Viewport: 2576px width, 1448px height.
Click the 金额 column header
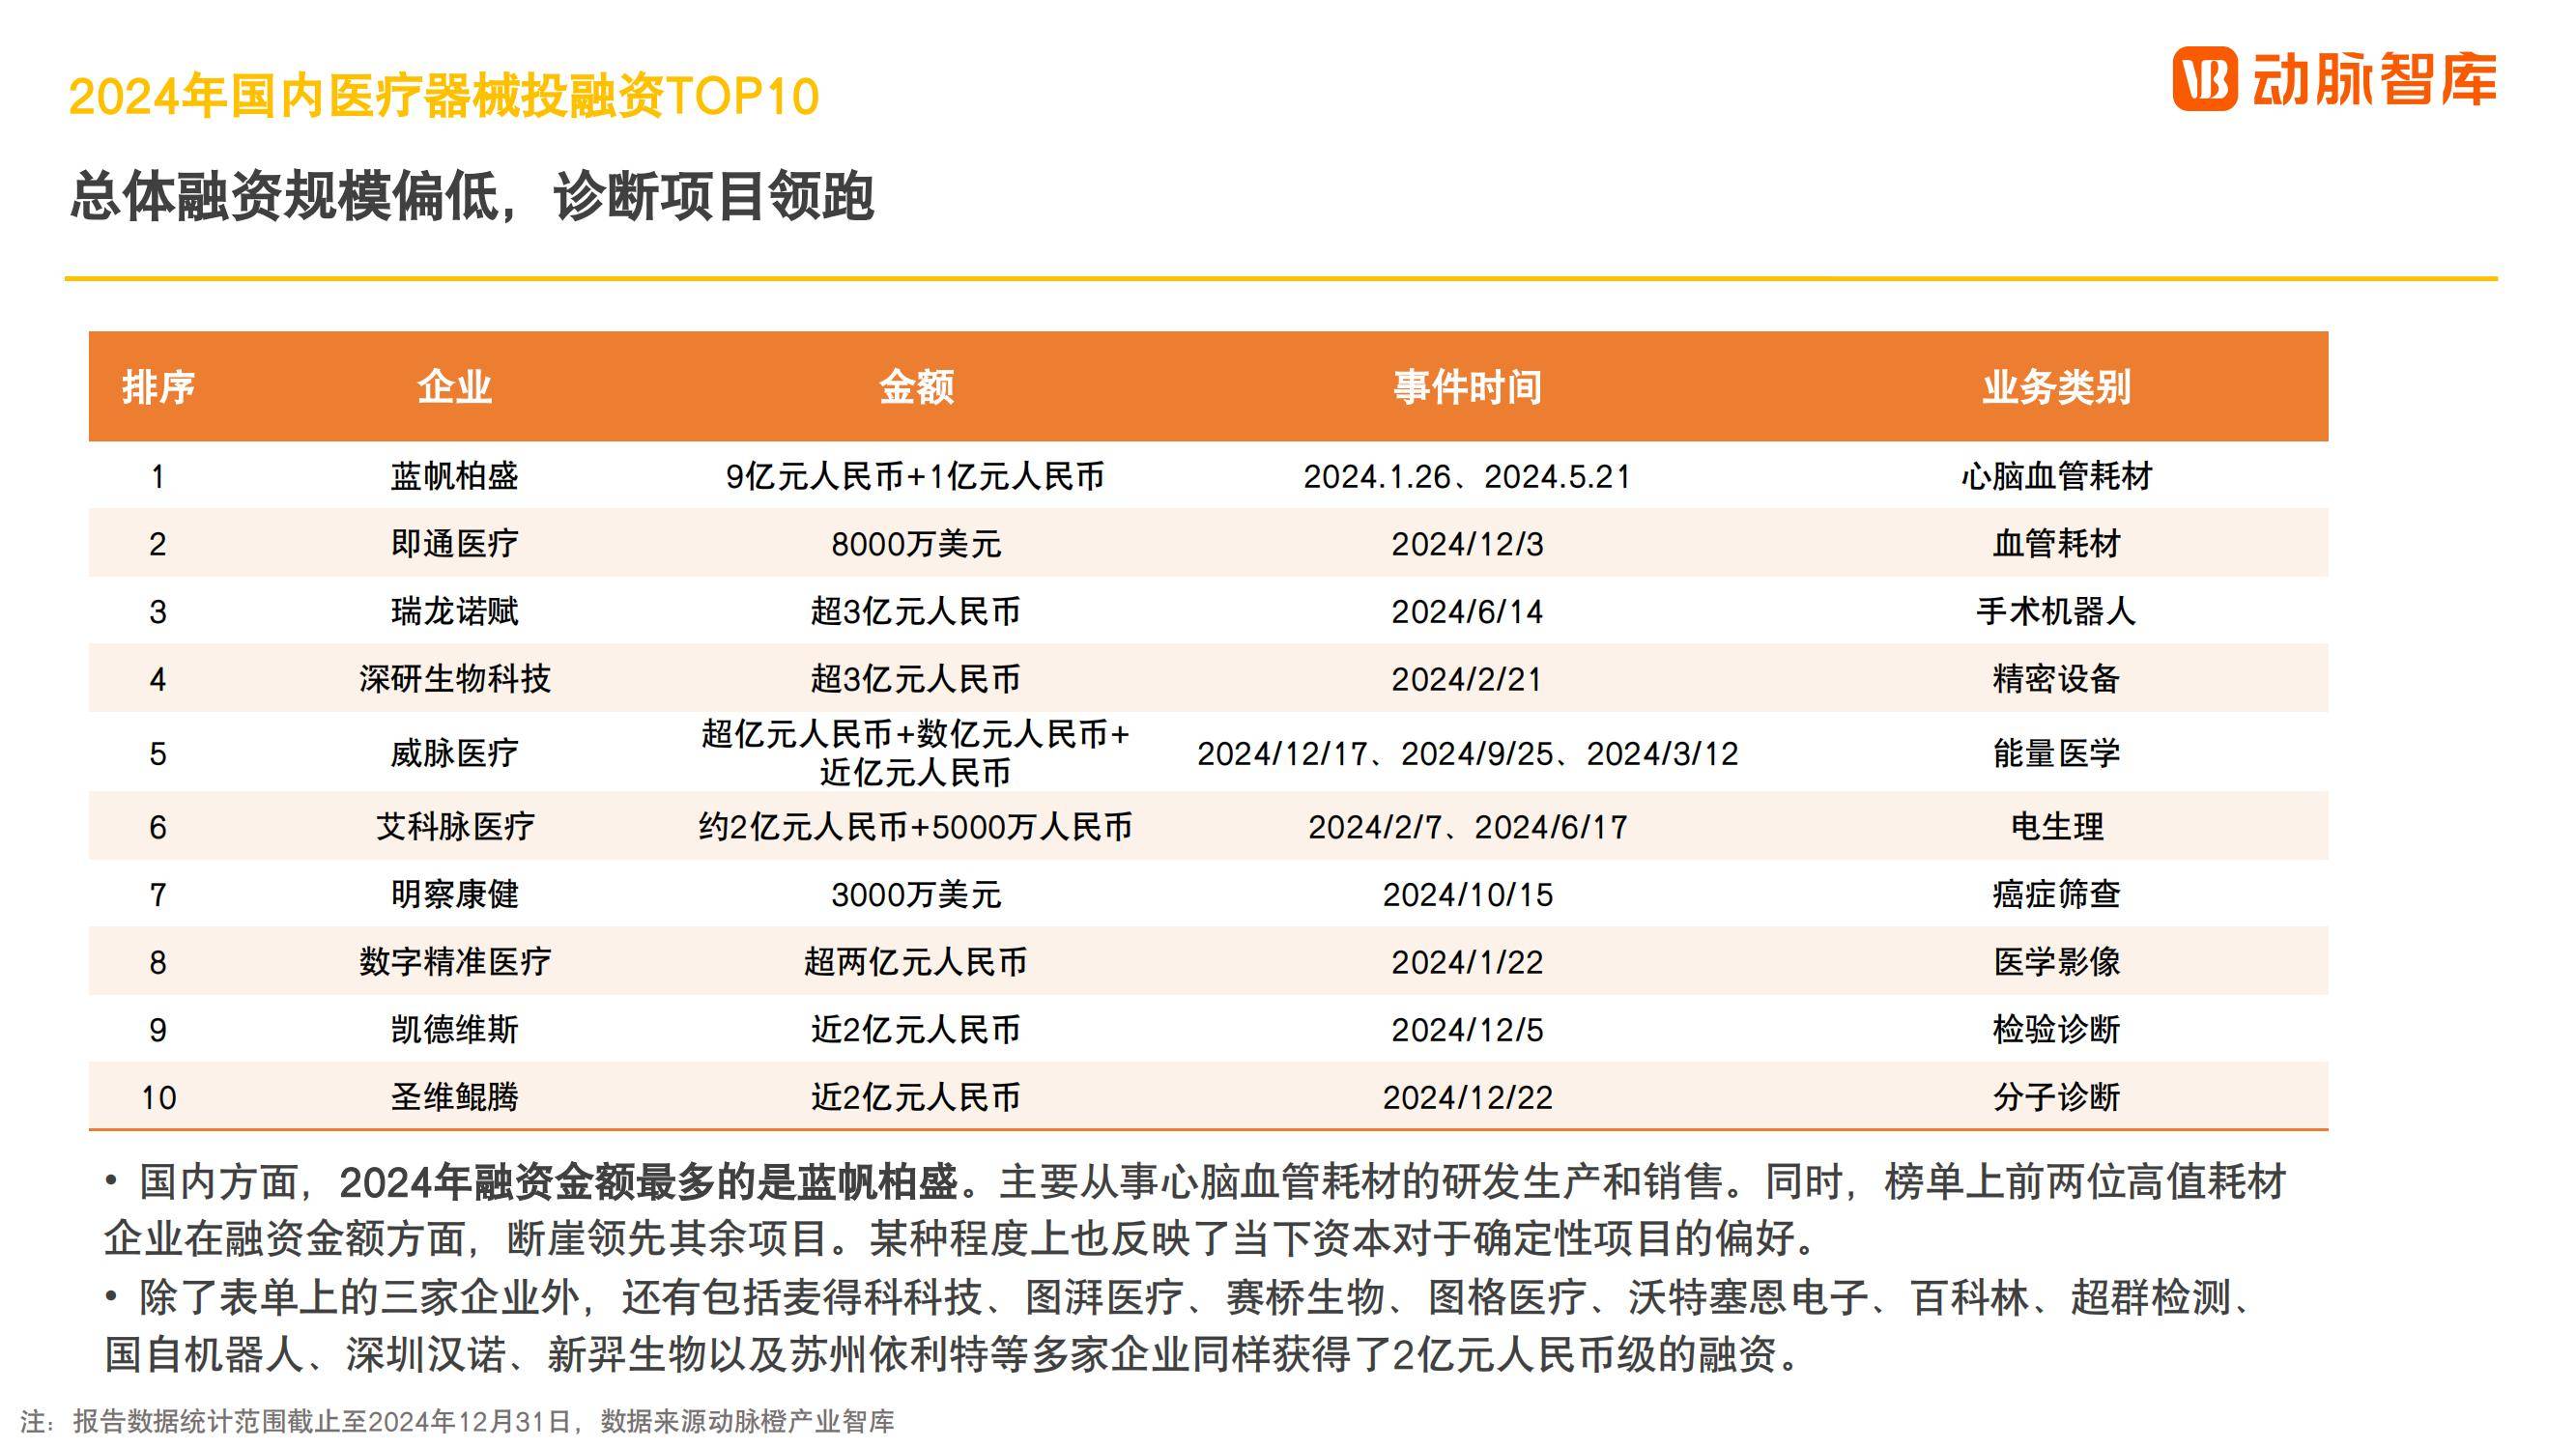(916, 387)
